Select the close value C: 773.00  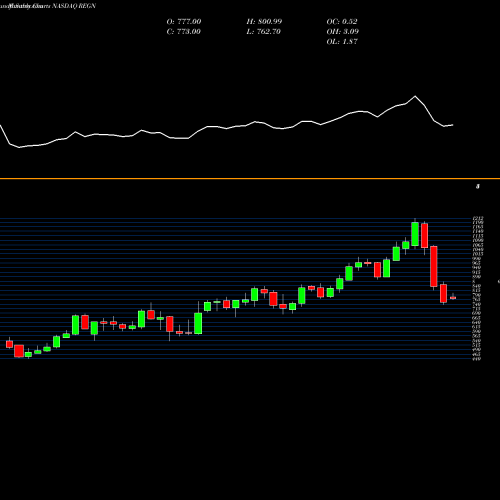point(183,31)
